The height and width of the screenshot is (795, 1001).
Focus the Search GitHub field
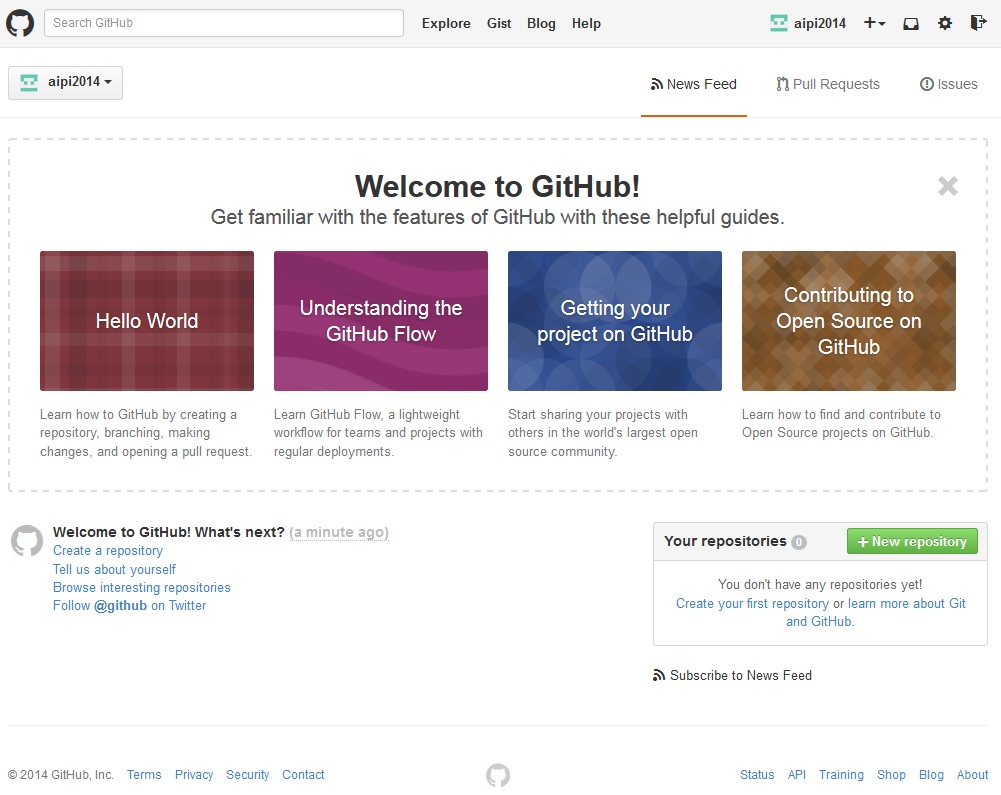pyautogui.click(x=223, y=23)
